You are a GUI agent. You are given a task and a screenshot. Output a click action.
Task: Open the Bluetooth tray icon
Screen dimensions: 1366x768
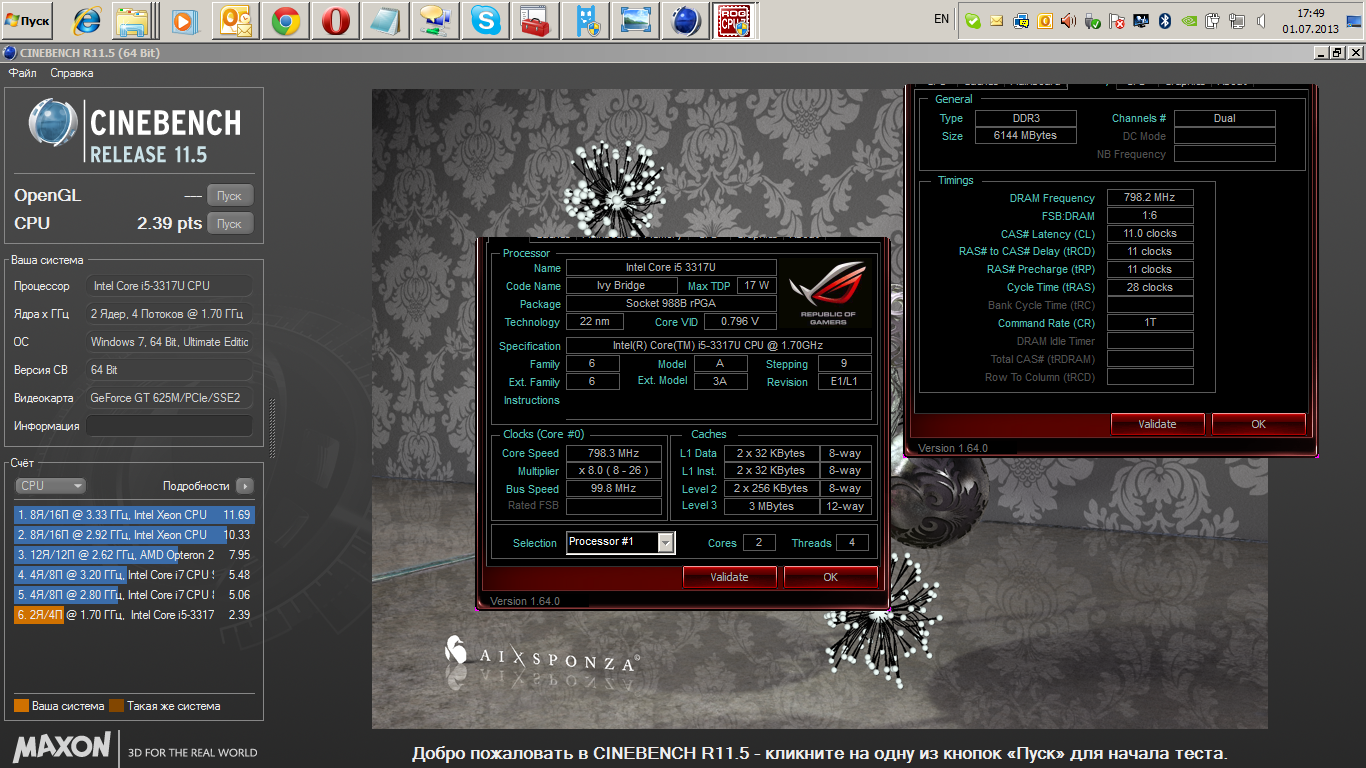1165,20
